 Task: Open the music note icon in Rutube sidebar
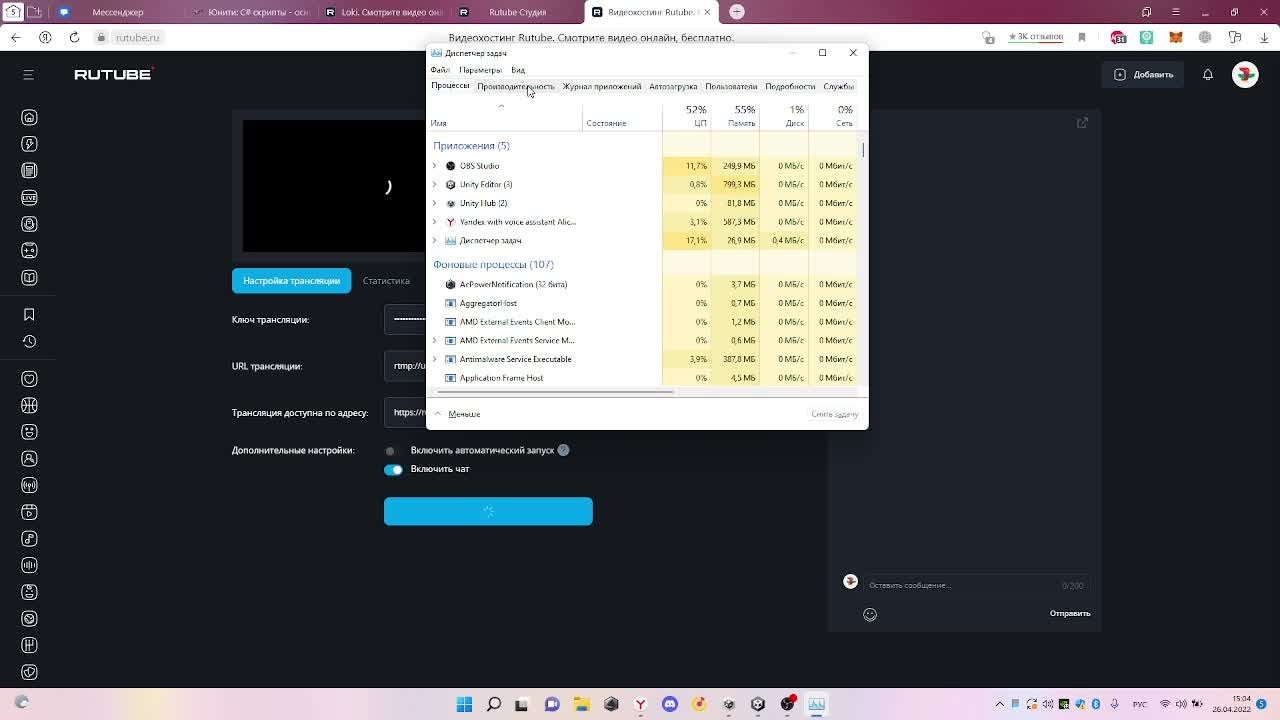(x=29, y=539)
